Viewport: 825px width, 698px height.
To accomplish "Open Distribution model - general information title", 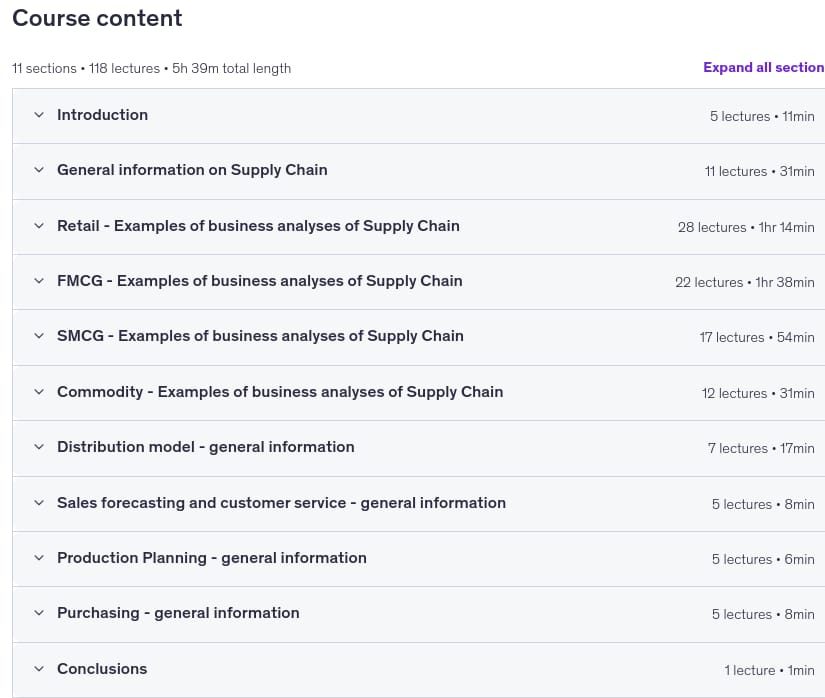I will coord(206,447).
